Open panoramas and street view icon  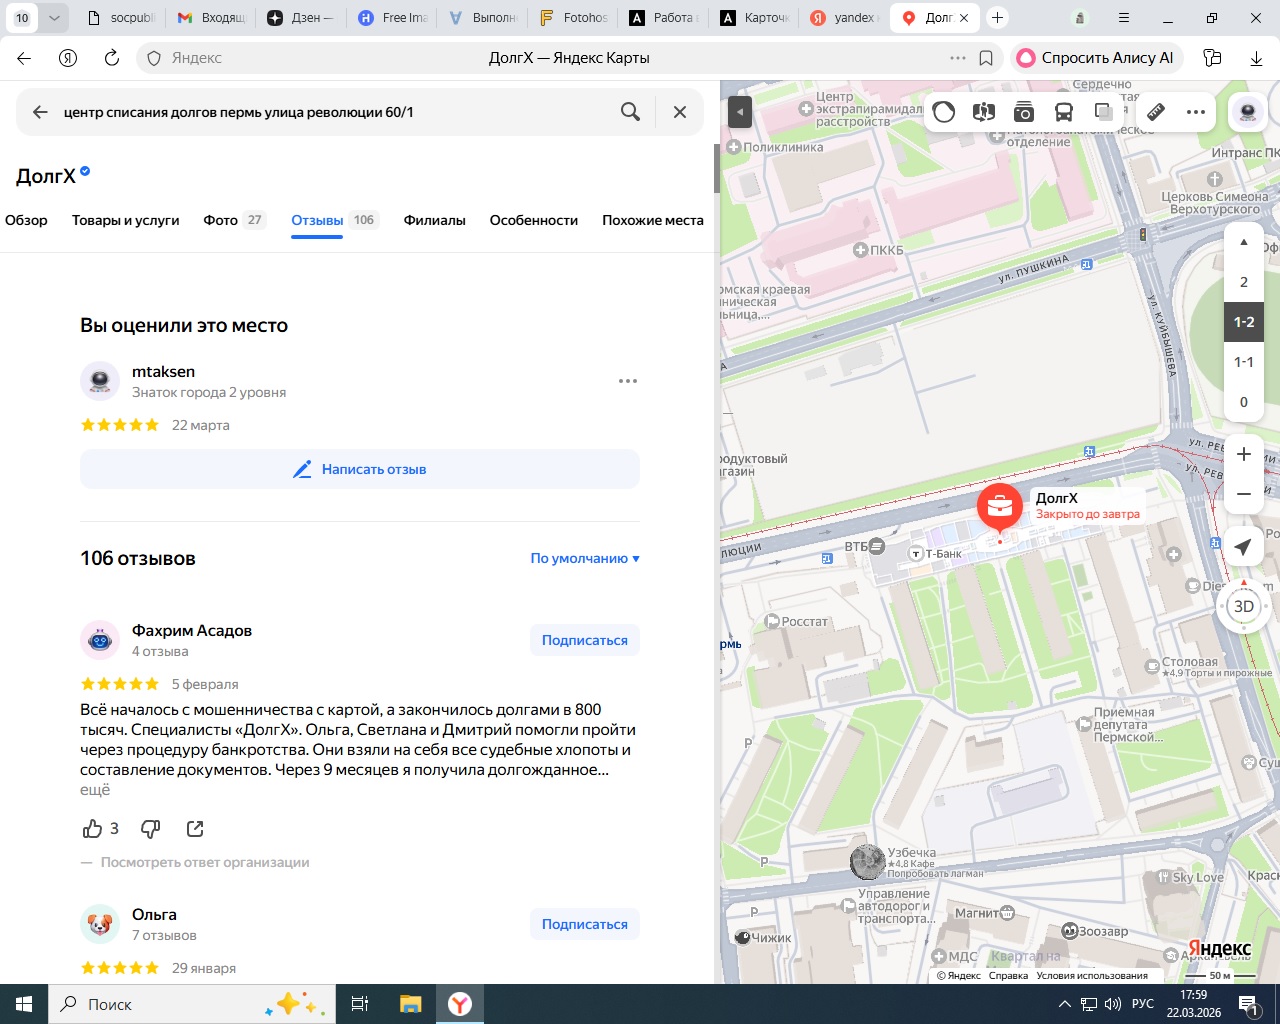tap(984, 112)
